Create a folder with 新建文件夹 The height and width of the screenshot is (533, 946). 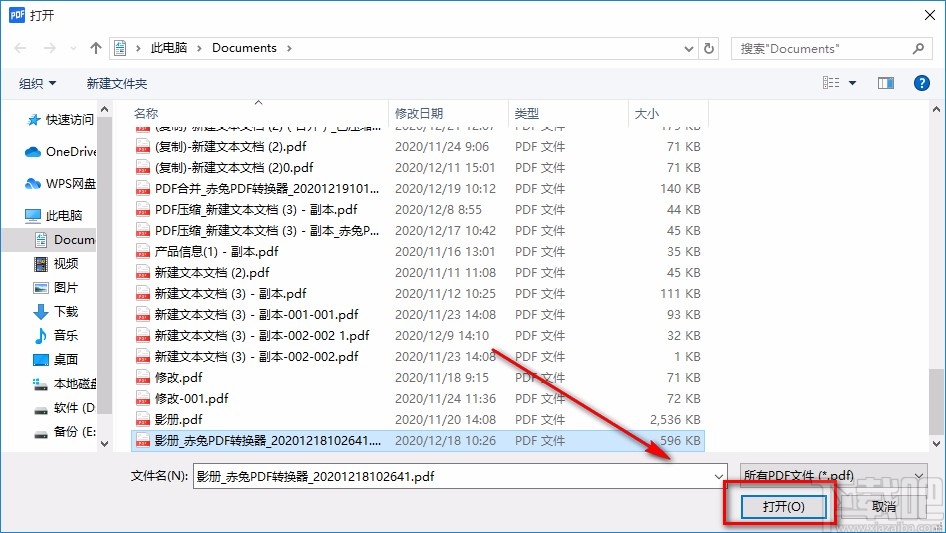(116, 83)
